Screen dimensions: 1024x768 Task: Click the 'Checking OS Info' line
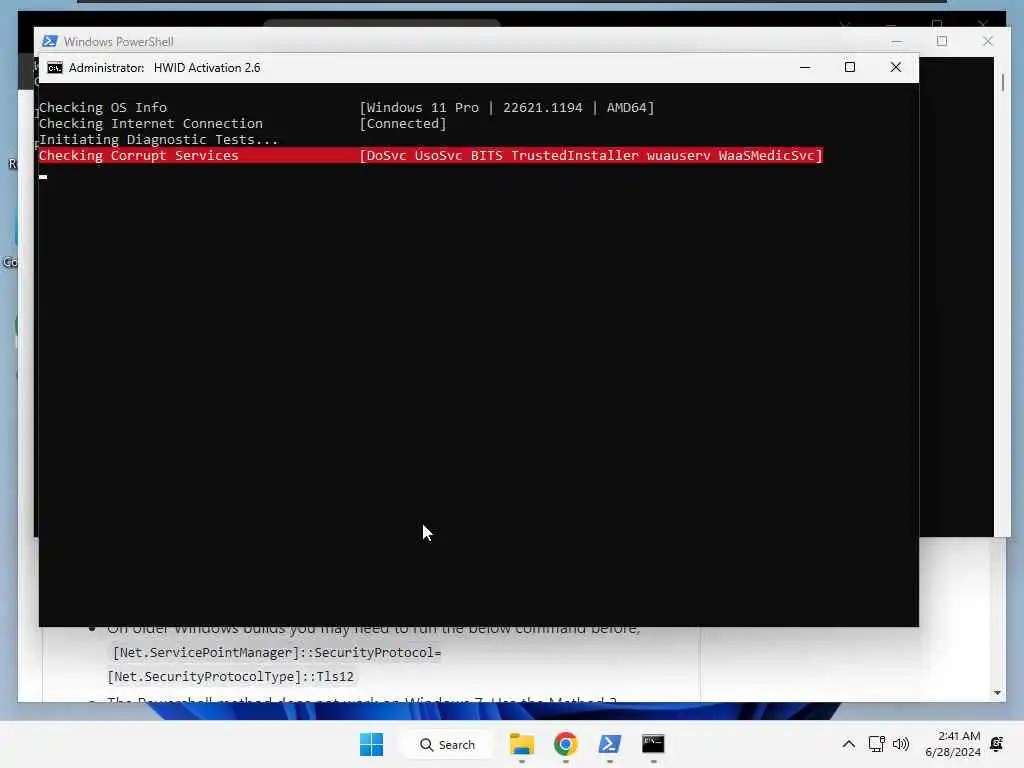103,108
